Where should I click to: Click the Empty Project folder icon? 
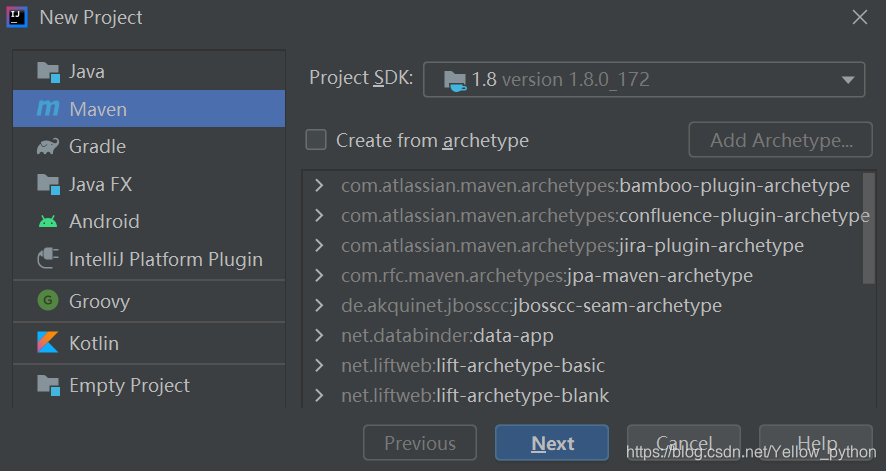[x=48, y=385]
